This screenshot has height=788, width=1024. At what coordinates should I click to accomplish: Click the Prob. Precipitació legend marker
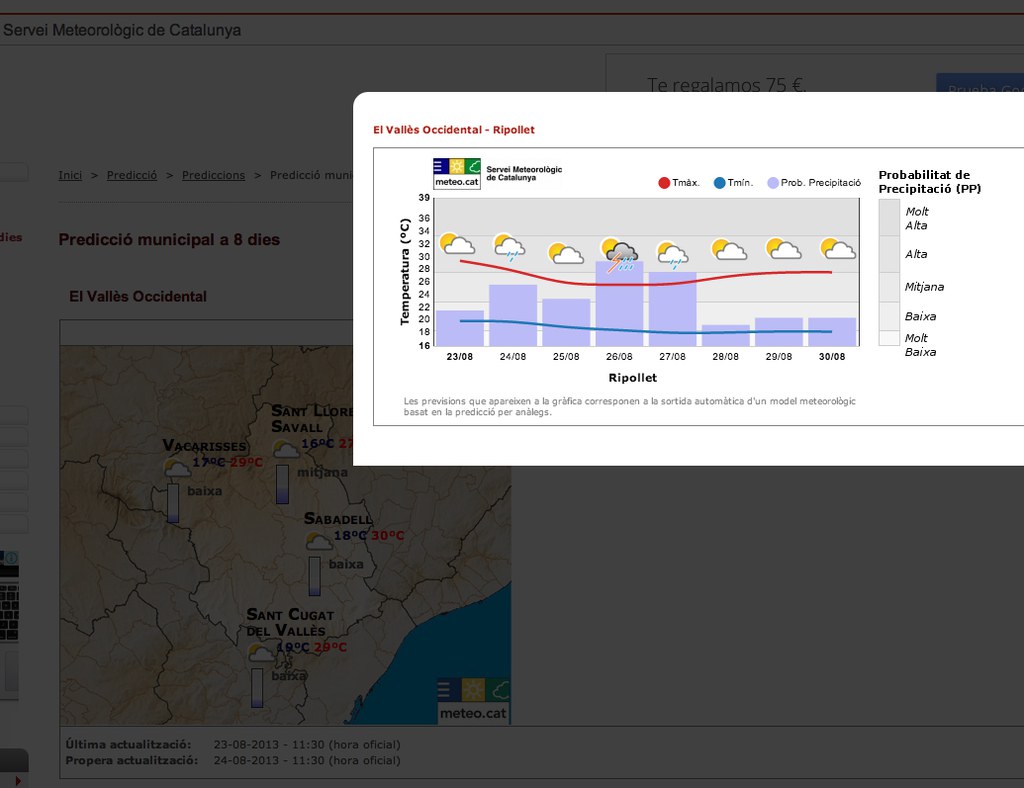point(773,183)
